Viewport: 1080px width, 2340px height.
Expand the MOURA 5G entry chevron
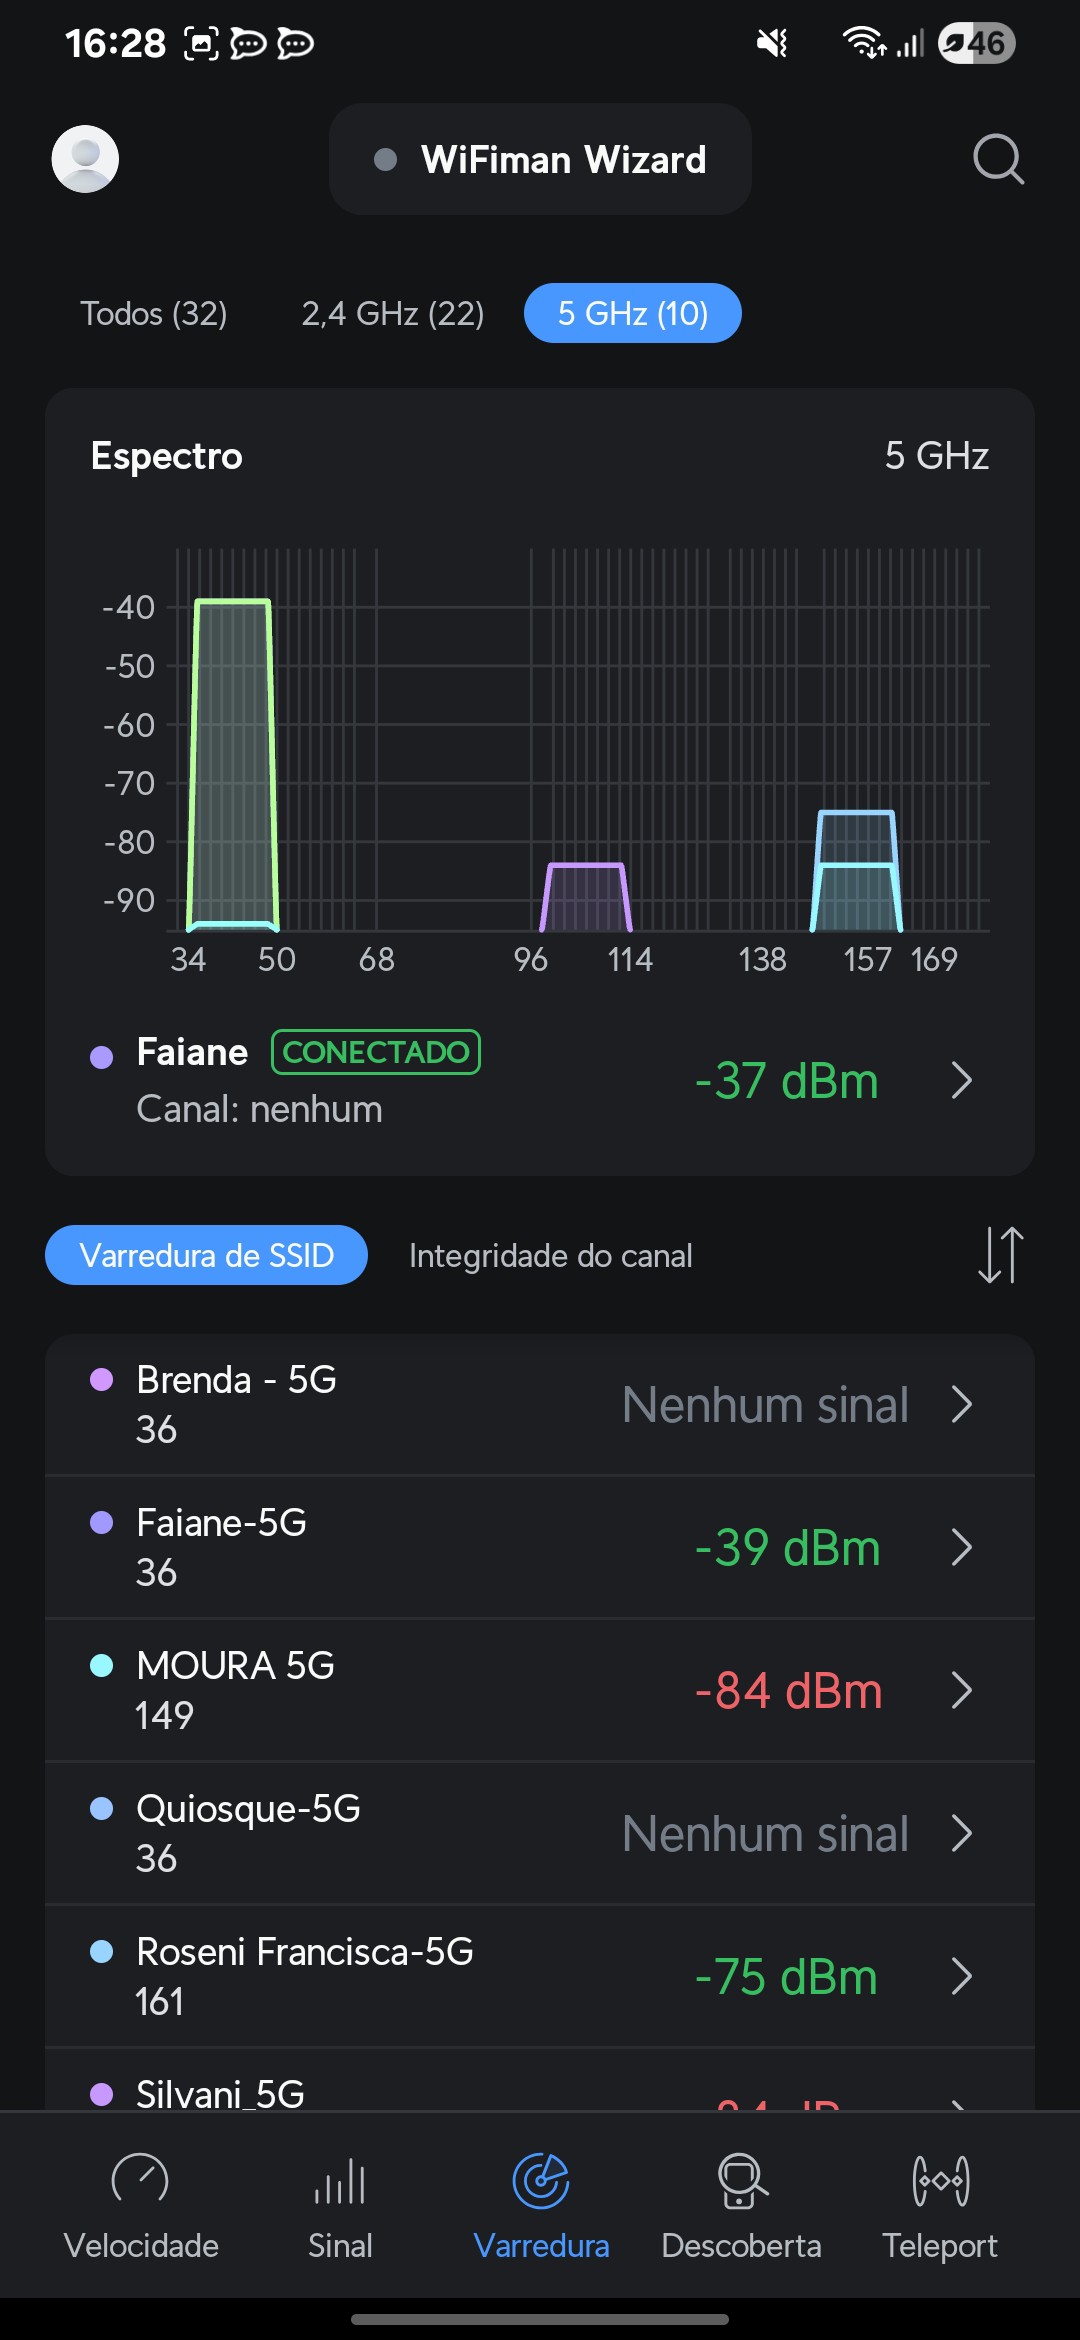[961, 1691]
